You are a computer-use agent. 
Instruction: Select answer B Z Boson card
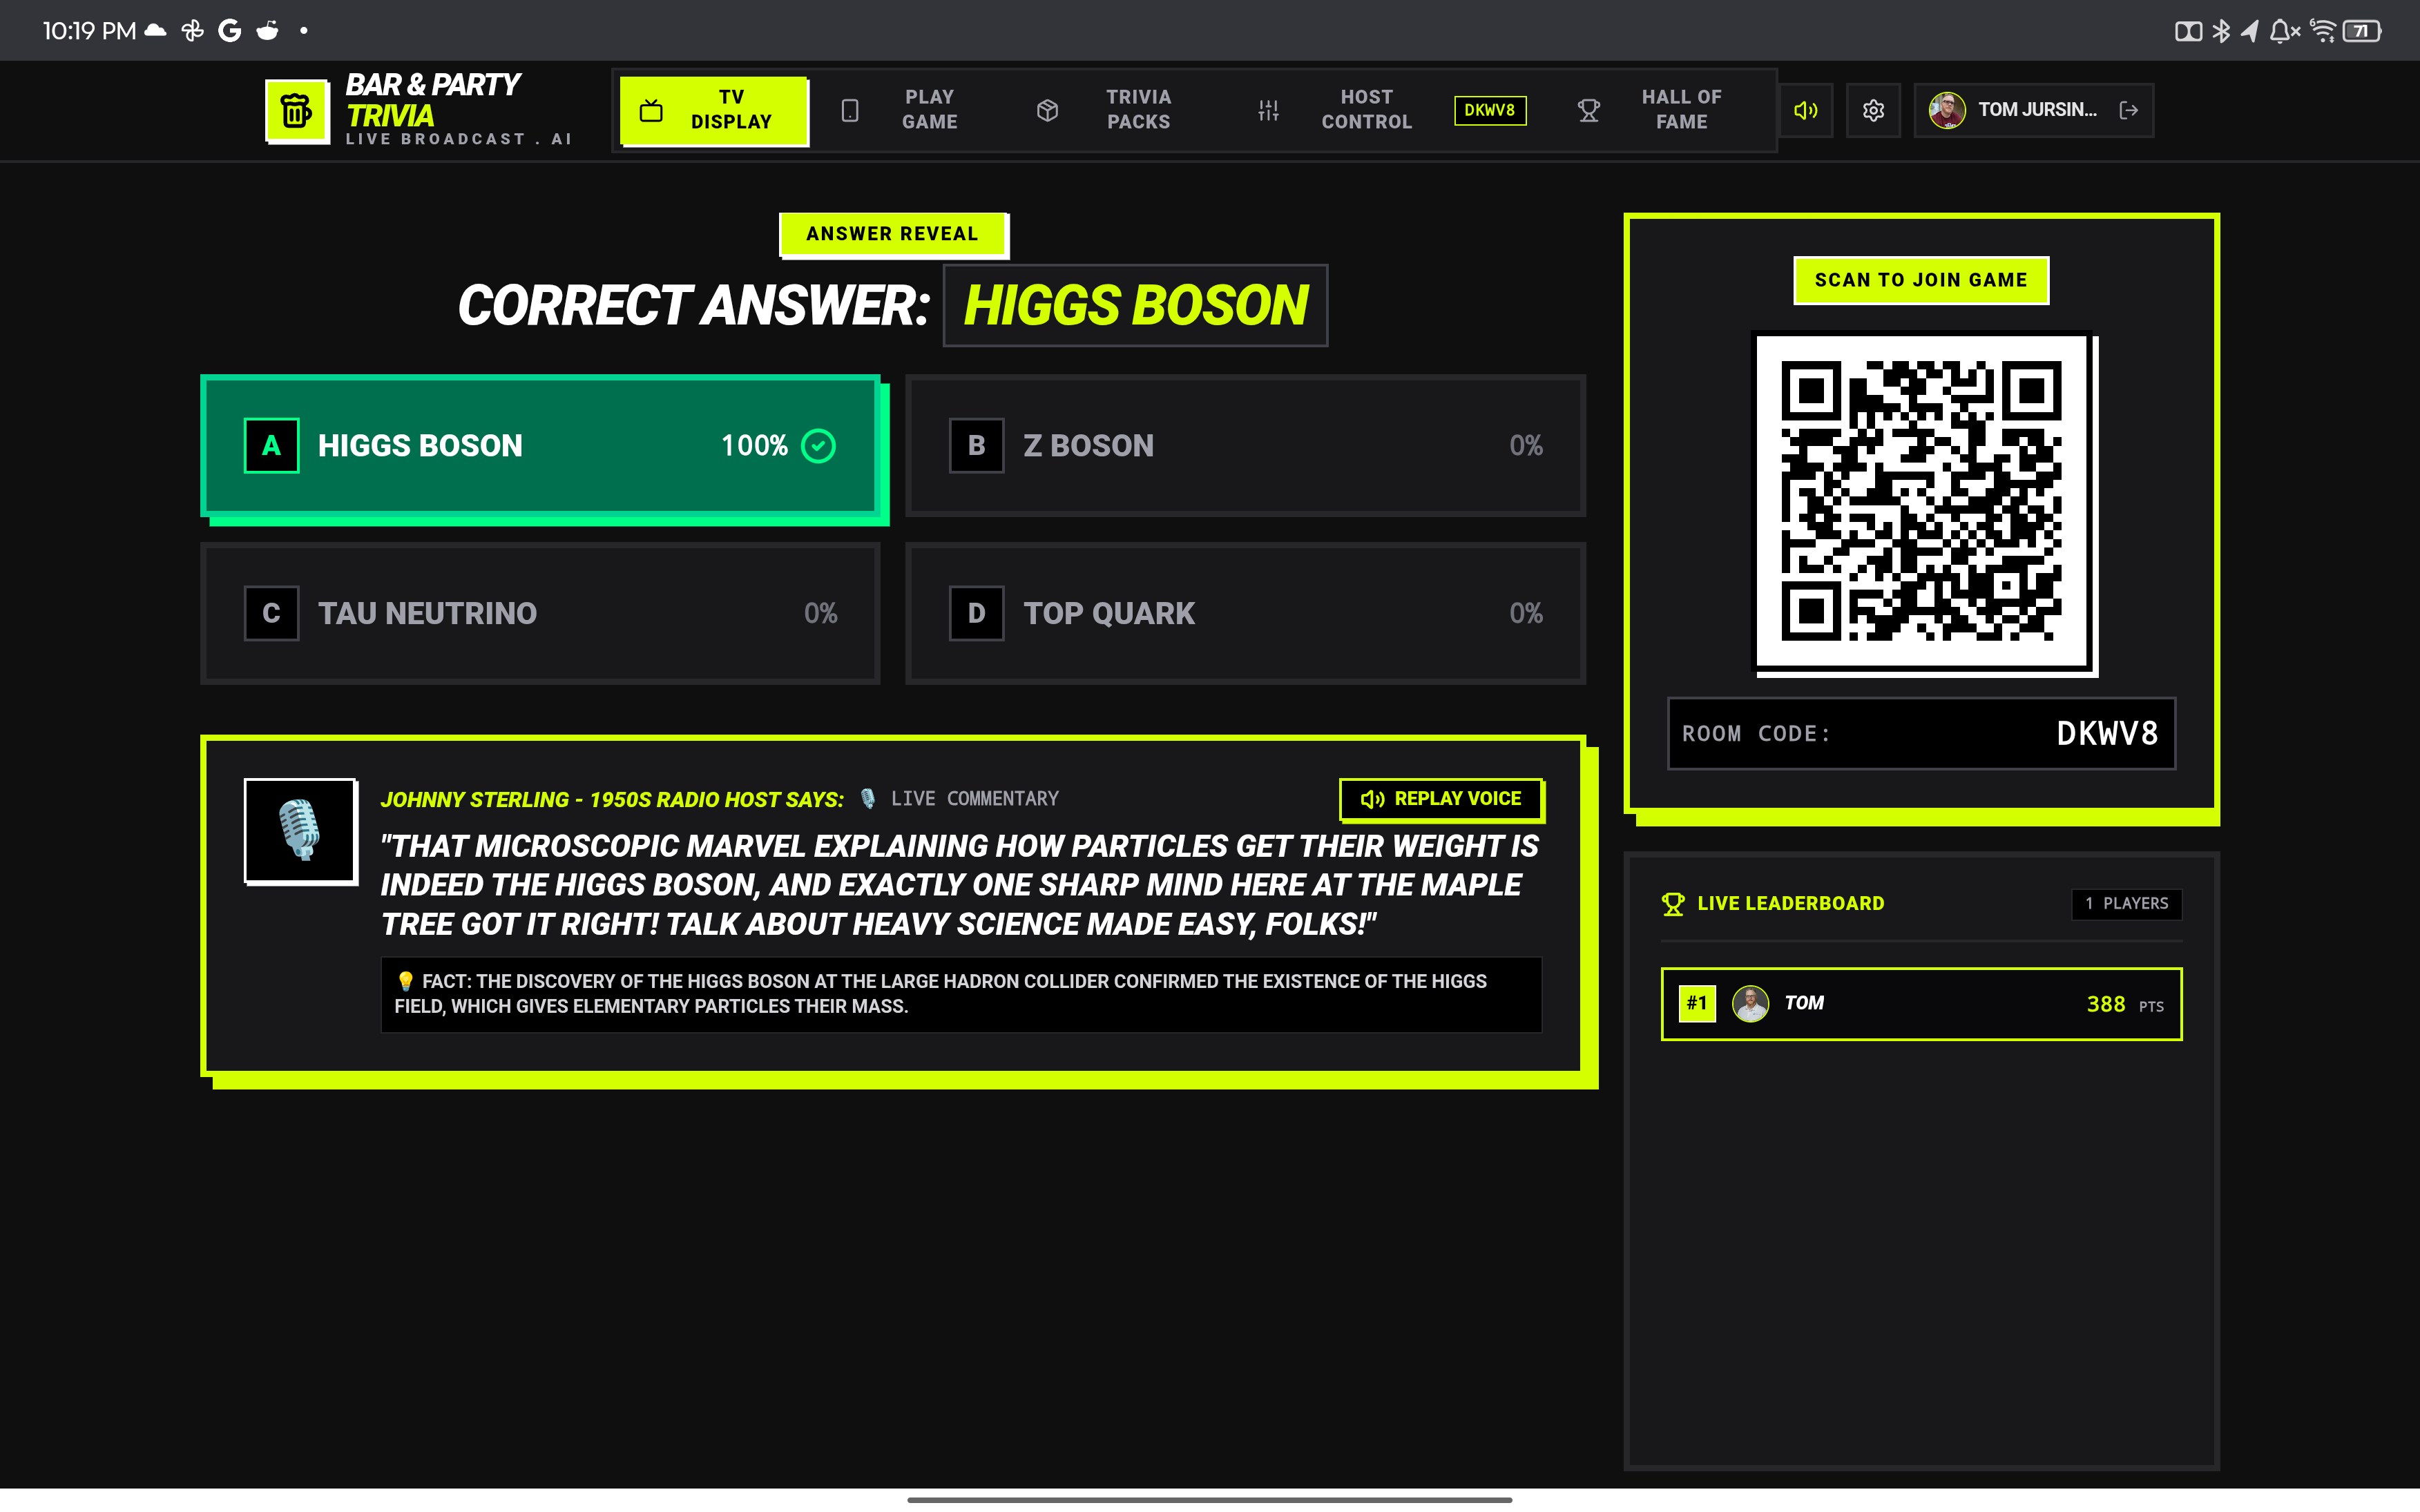(1245, 446)
